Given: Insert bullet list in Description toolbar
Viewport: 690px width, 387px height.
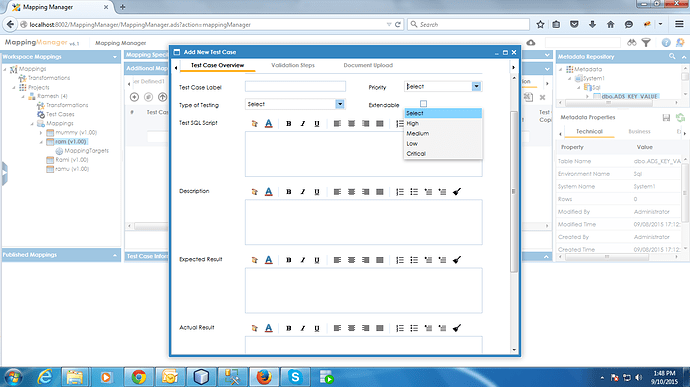Looking at the screenshot, I should [414, 192].
